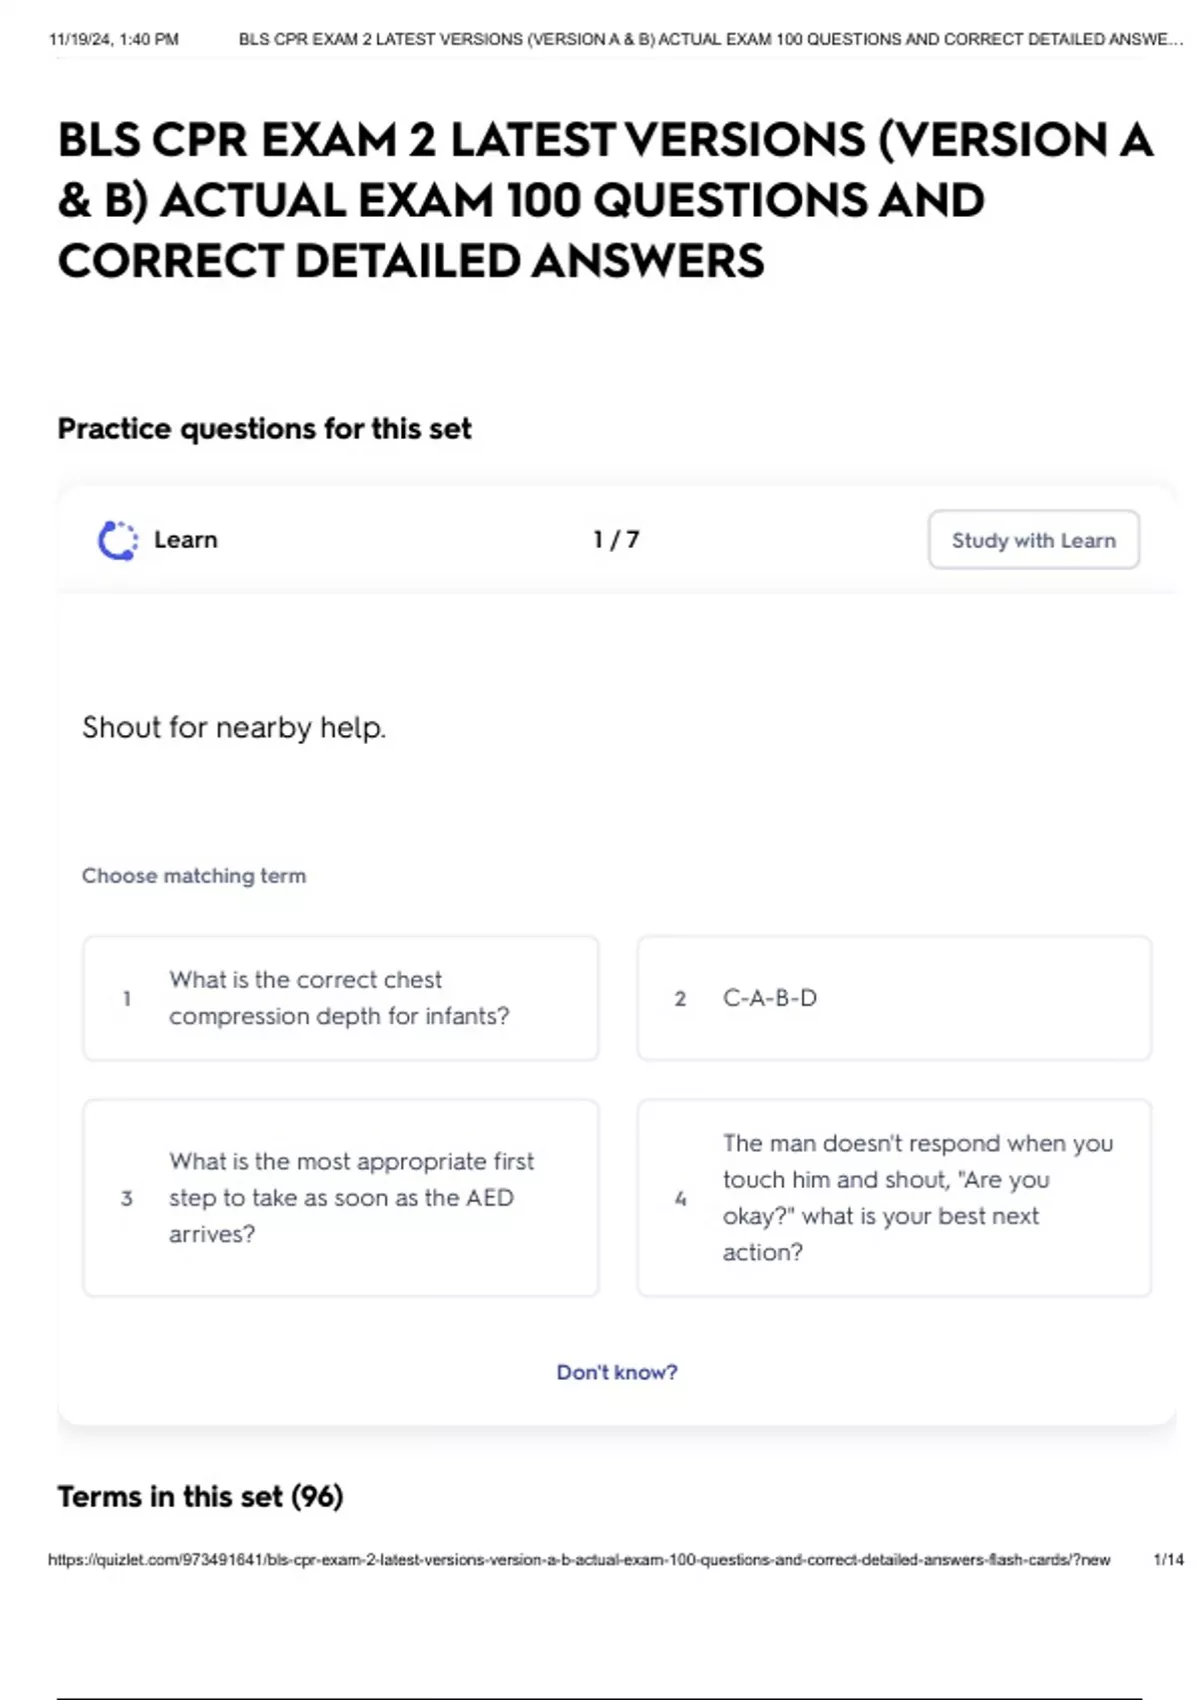
Task: Click the Choose matching term label
Action: [194, 876]
